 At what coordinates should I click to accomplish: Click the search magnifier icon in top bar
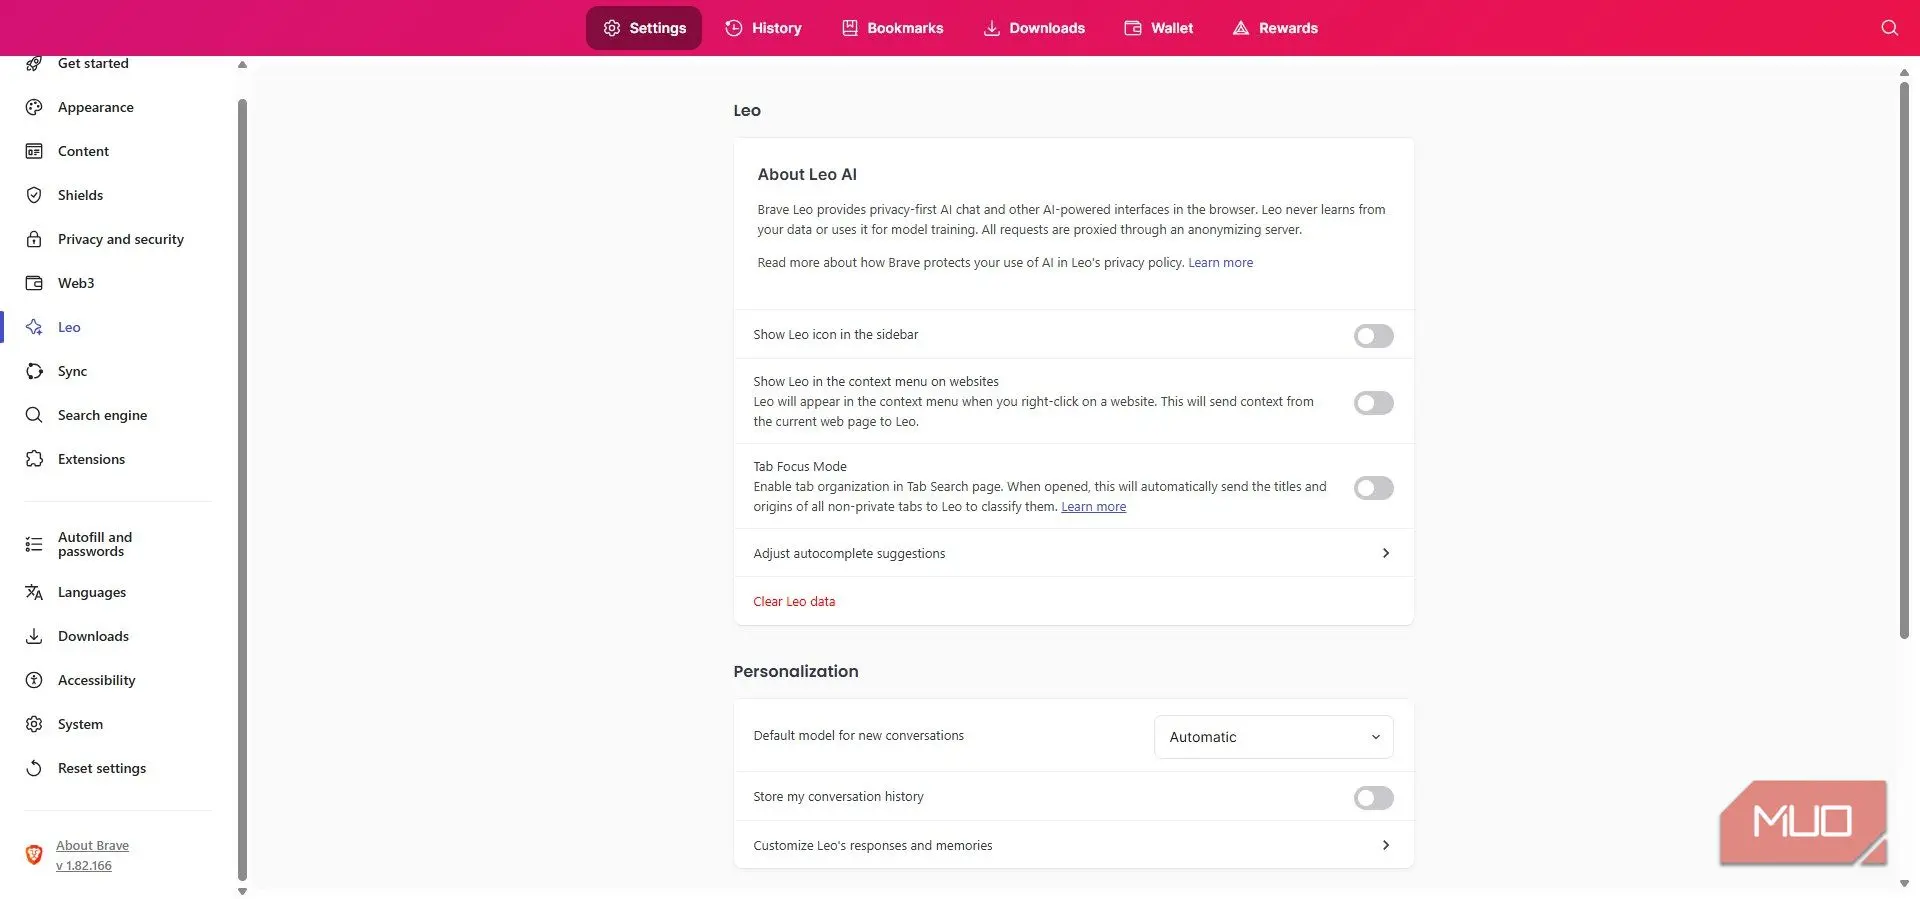(x=1889, y=28)
